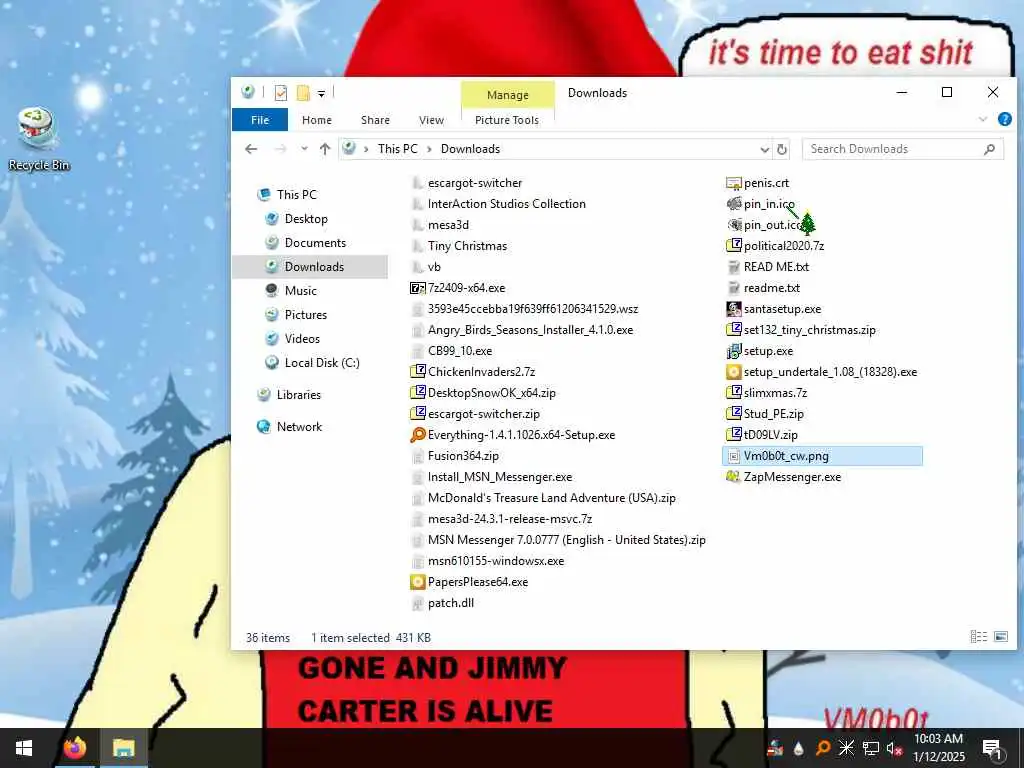Viewport: 1024px width, 768px height.
Task: Select the penis.crt certificate icon
Action: (x=734, y=184)
